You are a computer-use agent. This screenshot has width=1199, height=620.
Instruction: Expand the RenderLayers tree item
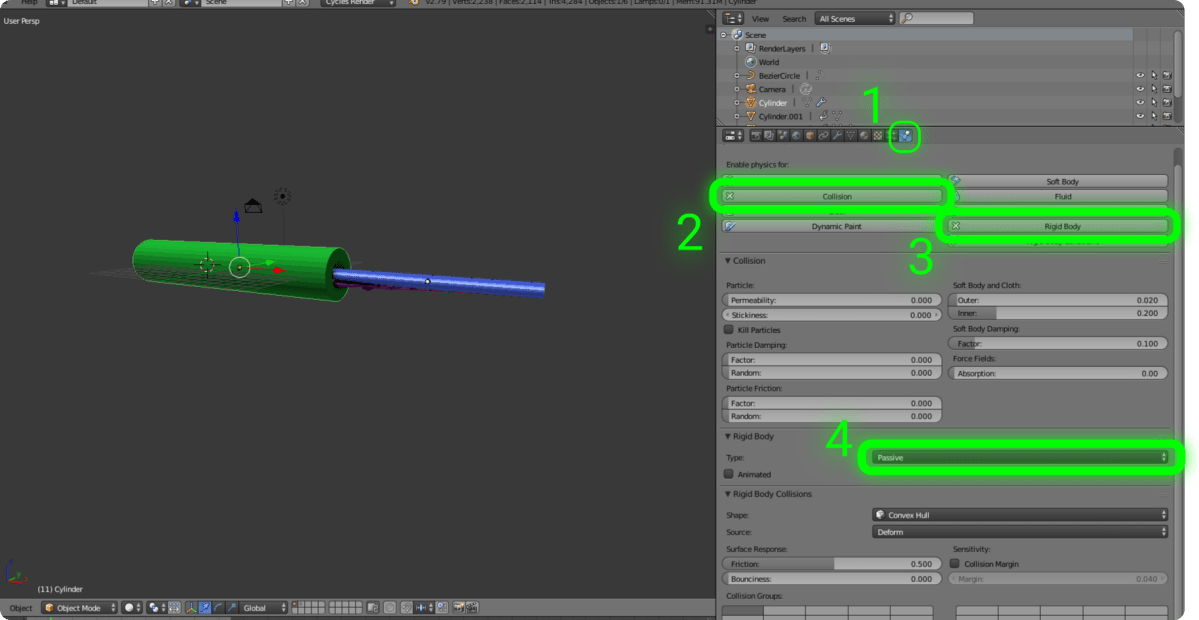point(737,48)
